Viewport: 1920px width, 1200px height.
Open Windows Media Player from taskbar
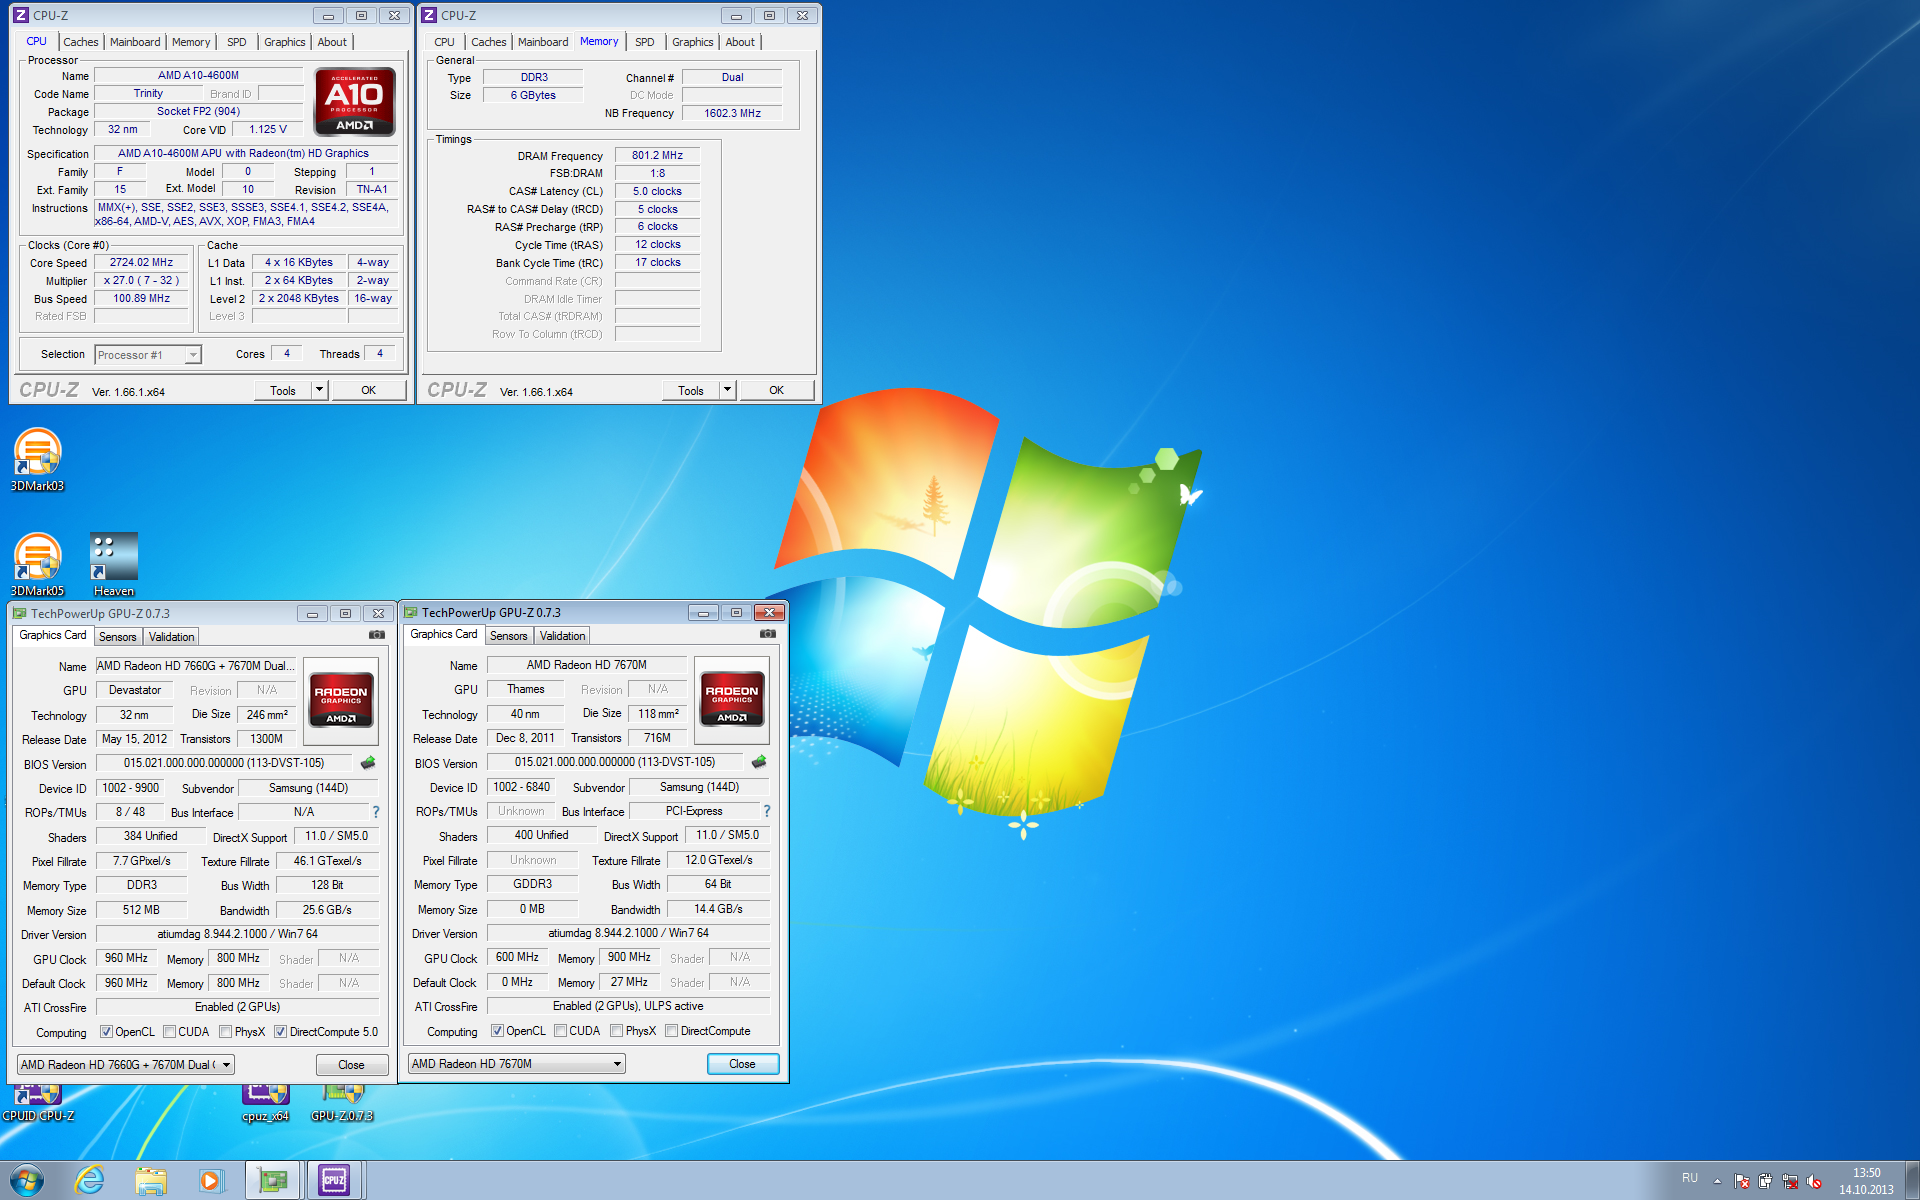(210, 1180)
